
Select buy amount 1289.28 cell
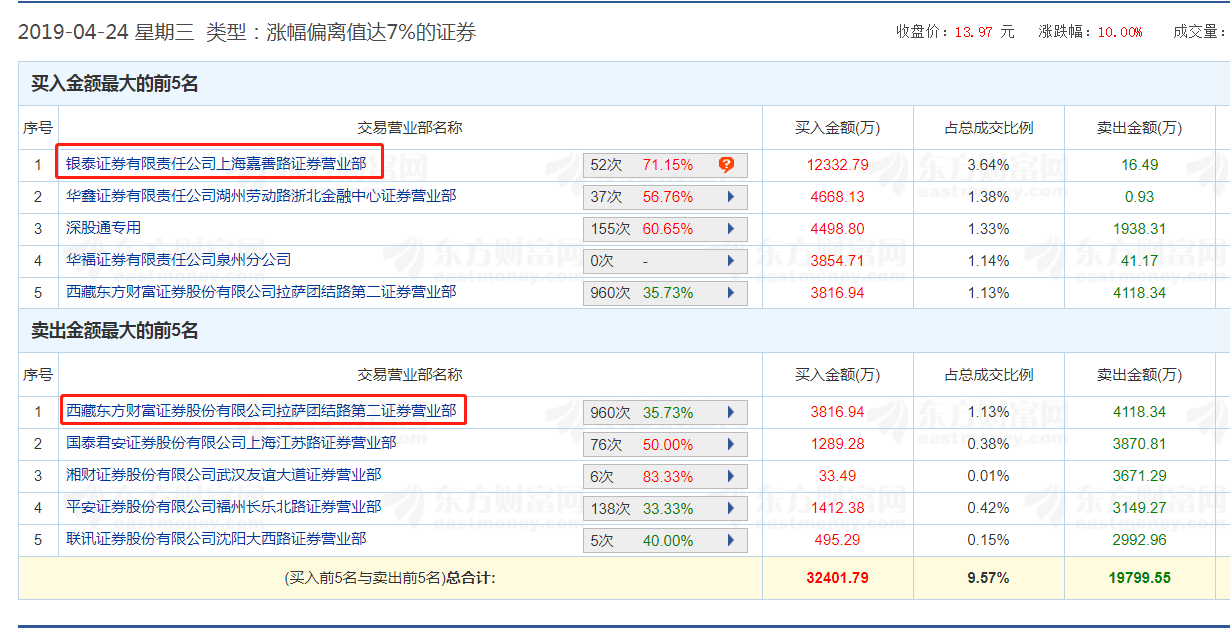tap(837, 444)
